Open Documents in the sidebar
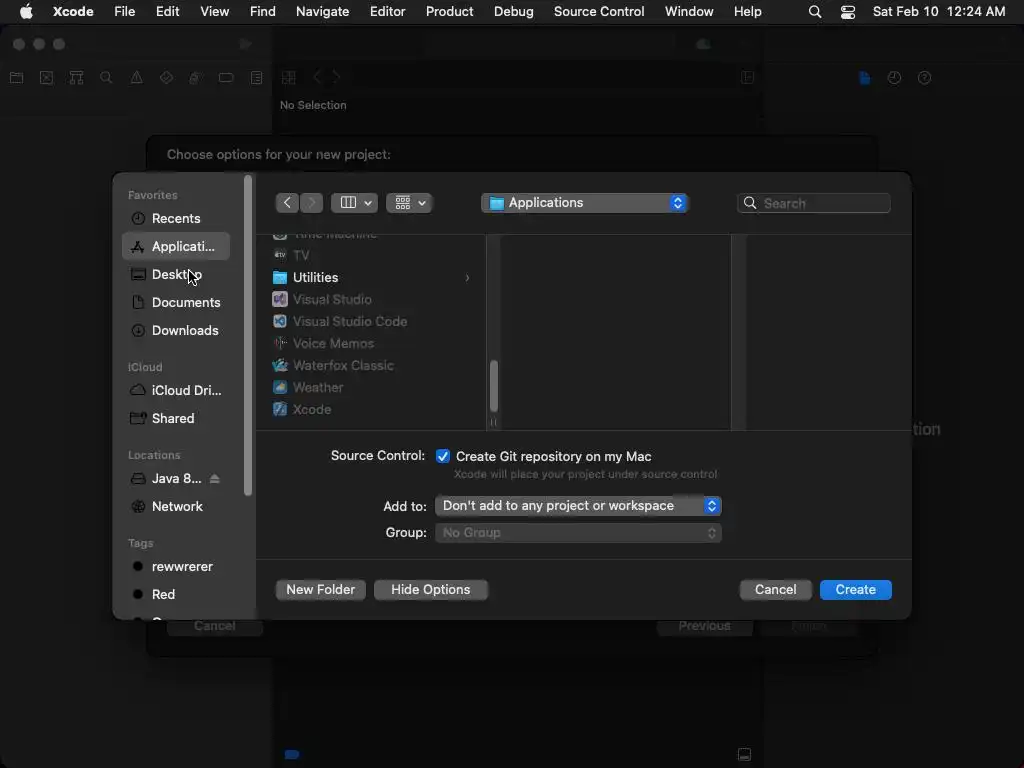Image resolution: width=1024 pixels, height=768 pixels. [176, 302]
